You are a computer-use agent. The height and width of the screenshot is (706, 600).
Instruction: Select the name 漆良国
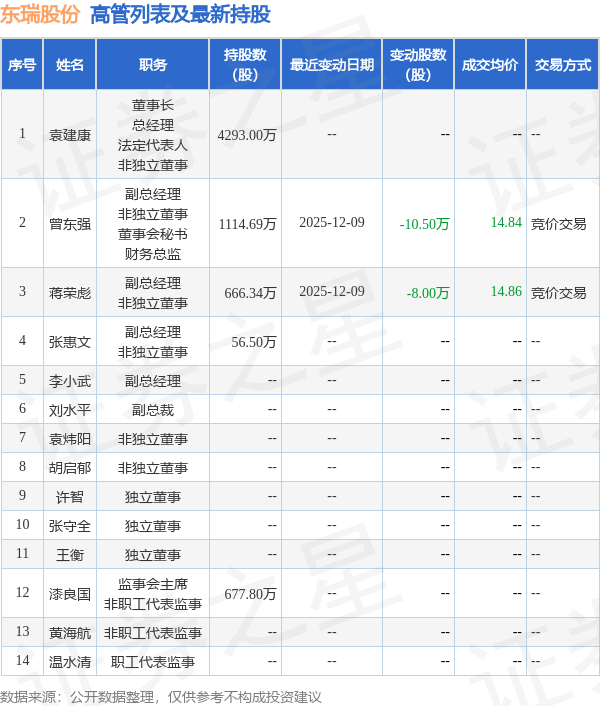point(70,594)
